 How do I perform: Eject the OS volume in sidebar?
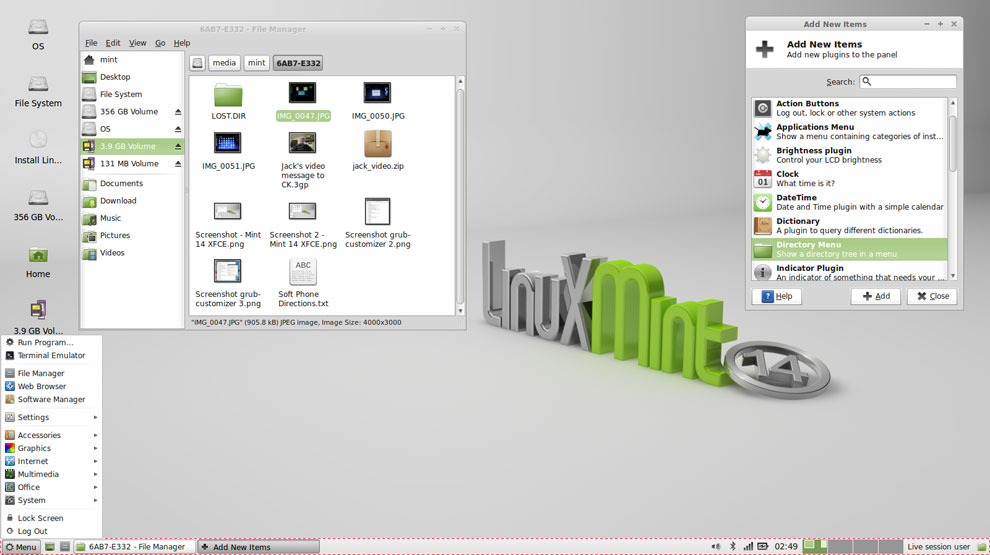(178, 129)
